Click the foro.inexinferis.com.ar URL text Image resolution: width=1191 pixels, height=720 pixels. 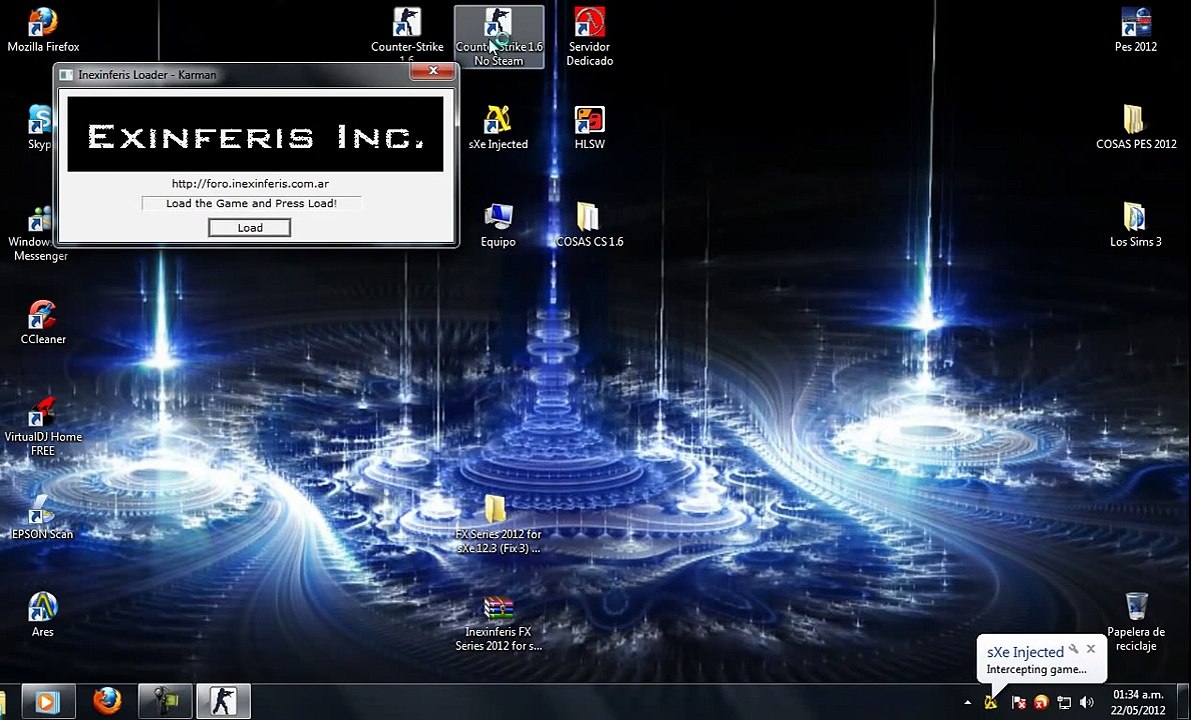point(250,183)
